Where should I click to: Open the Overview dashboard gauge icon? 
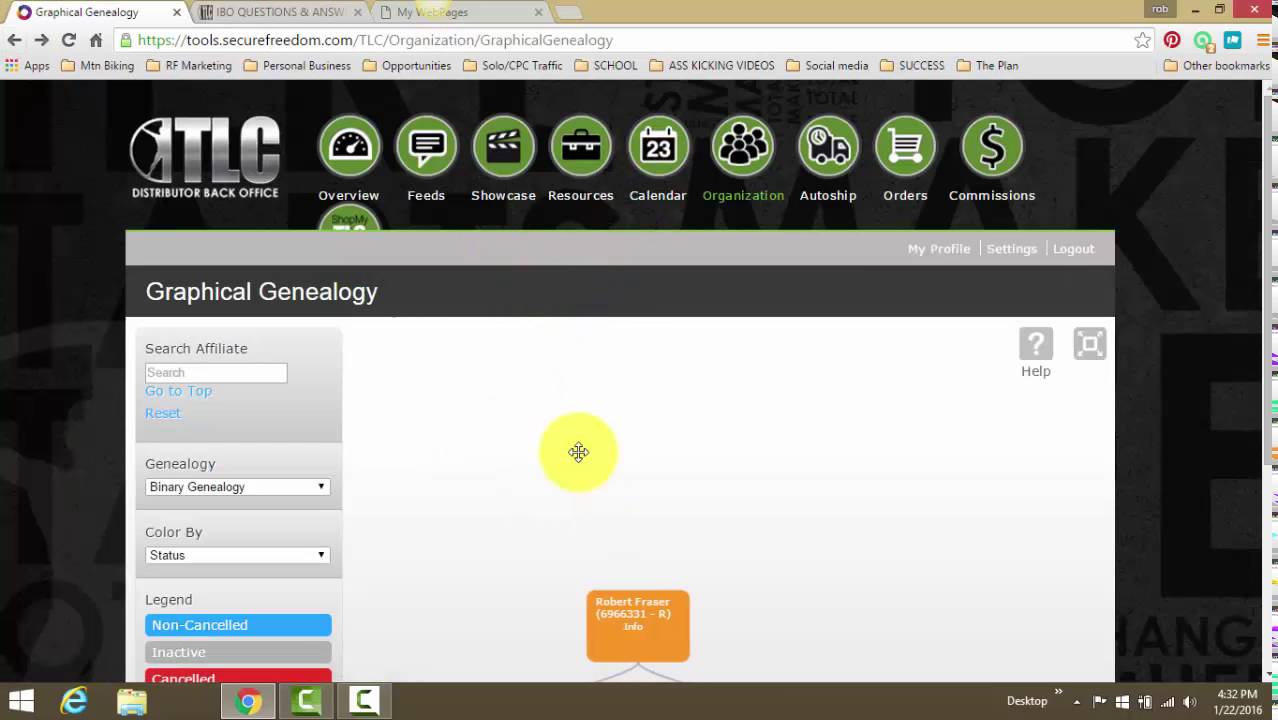(x=349, y=146)
